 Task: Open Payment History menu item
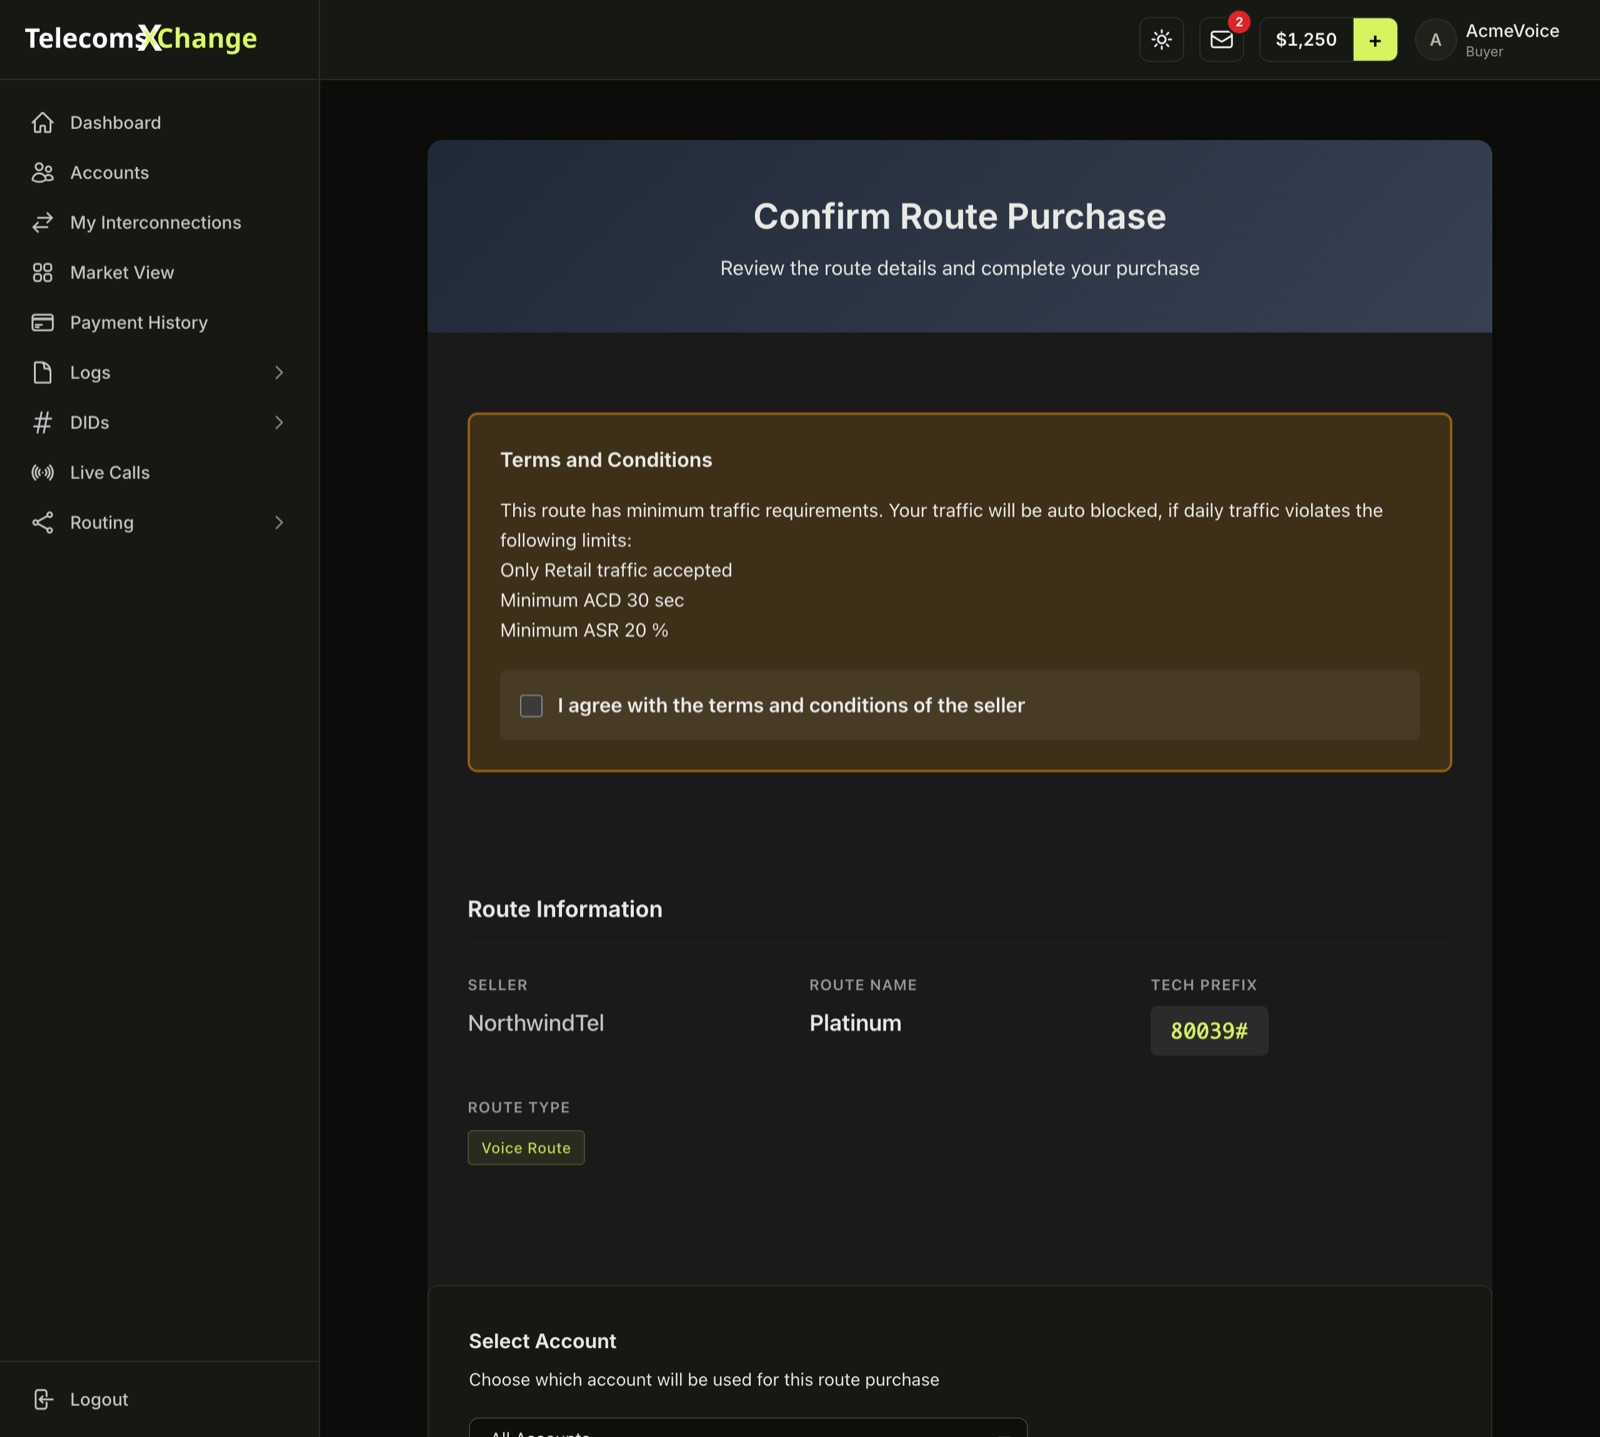click(x=160, y=322)
